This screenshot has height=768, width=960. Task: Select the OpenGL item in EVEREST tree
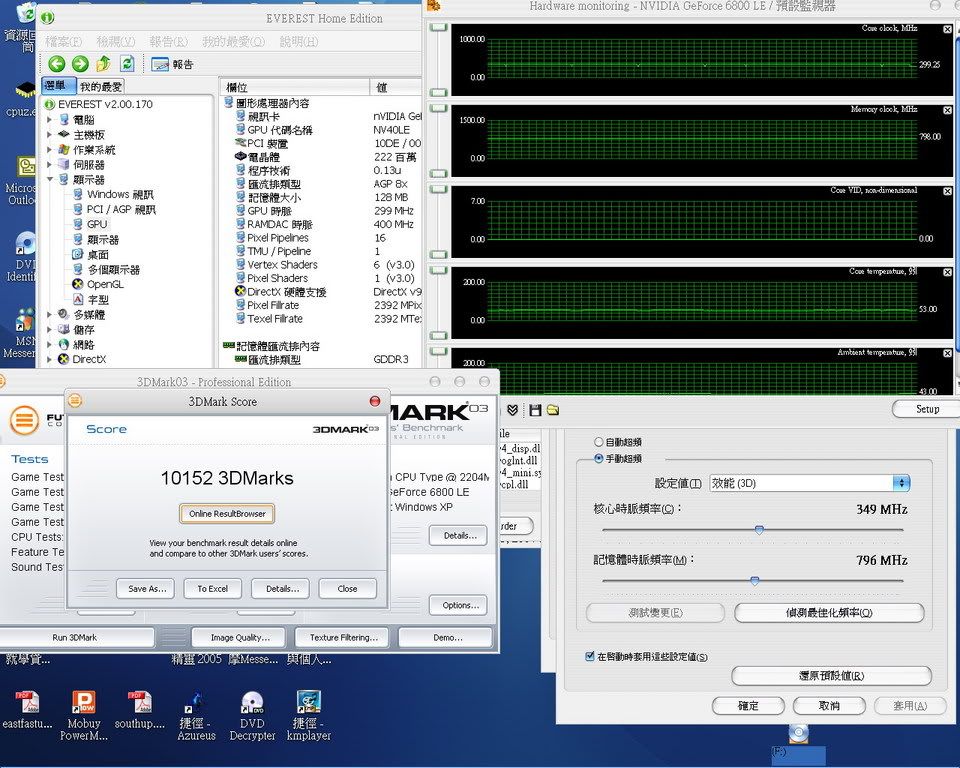coord(98,284)
